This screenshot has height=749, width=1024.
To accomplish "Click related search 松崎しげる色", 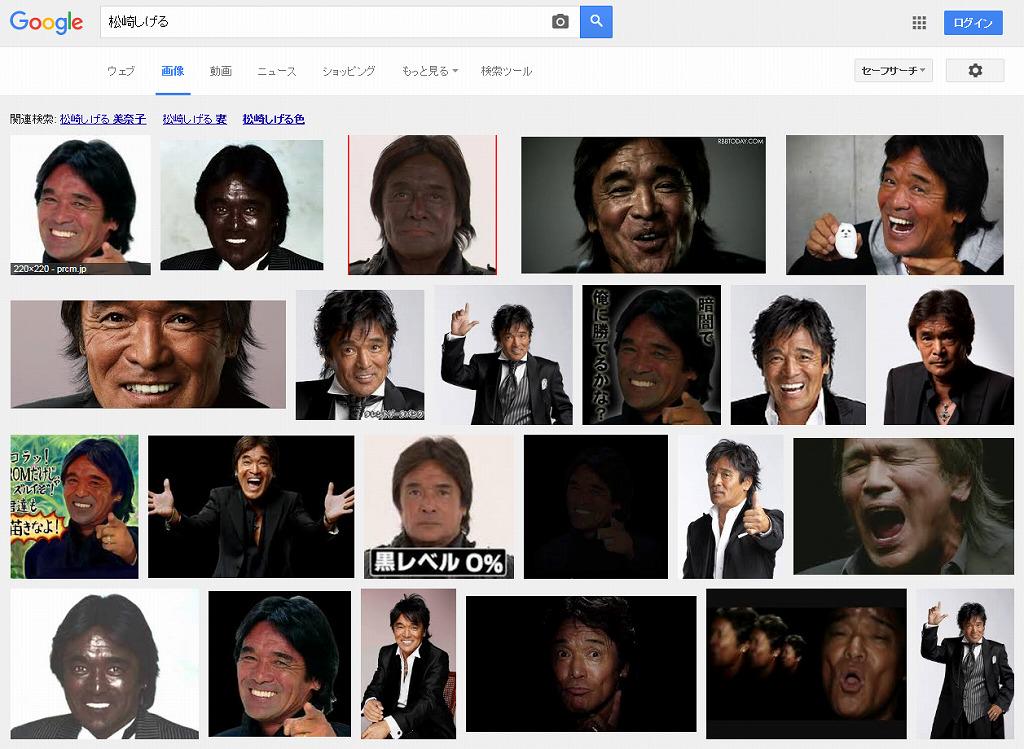I will (x=274, y=119).
